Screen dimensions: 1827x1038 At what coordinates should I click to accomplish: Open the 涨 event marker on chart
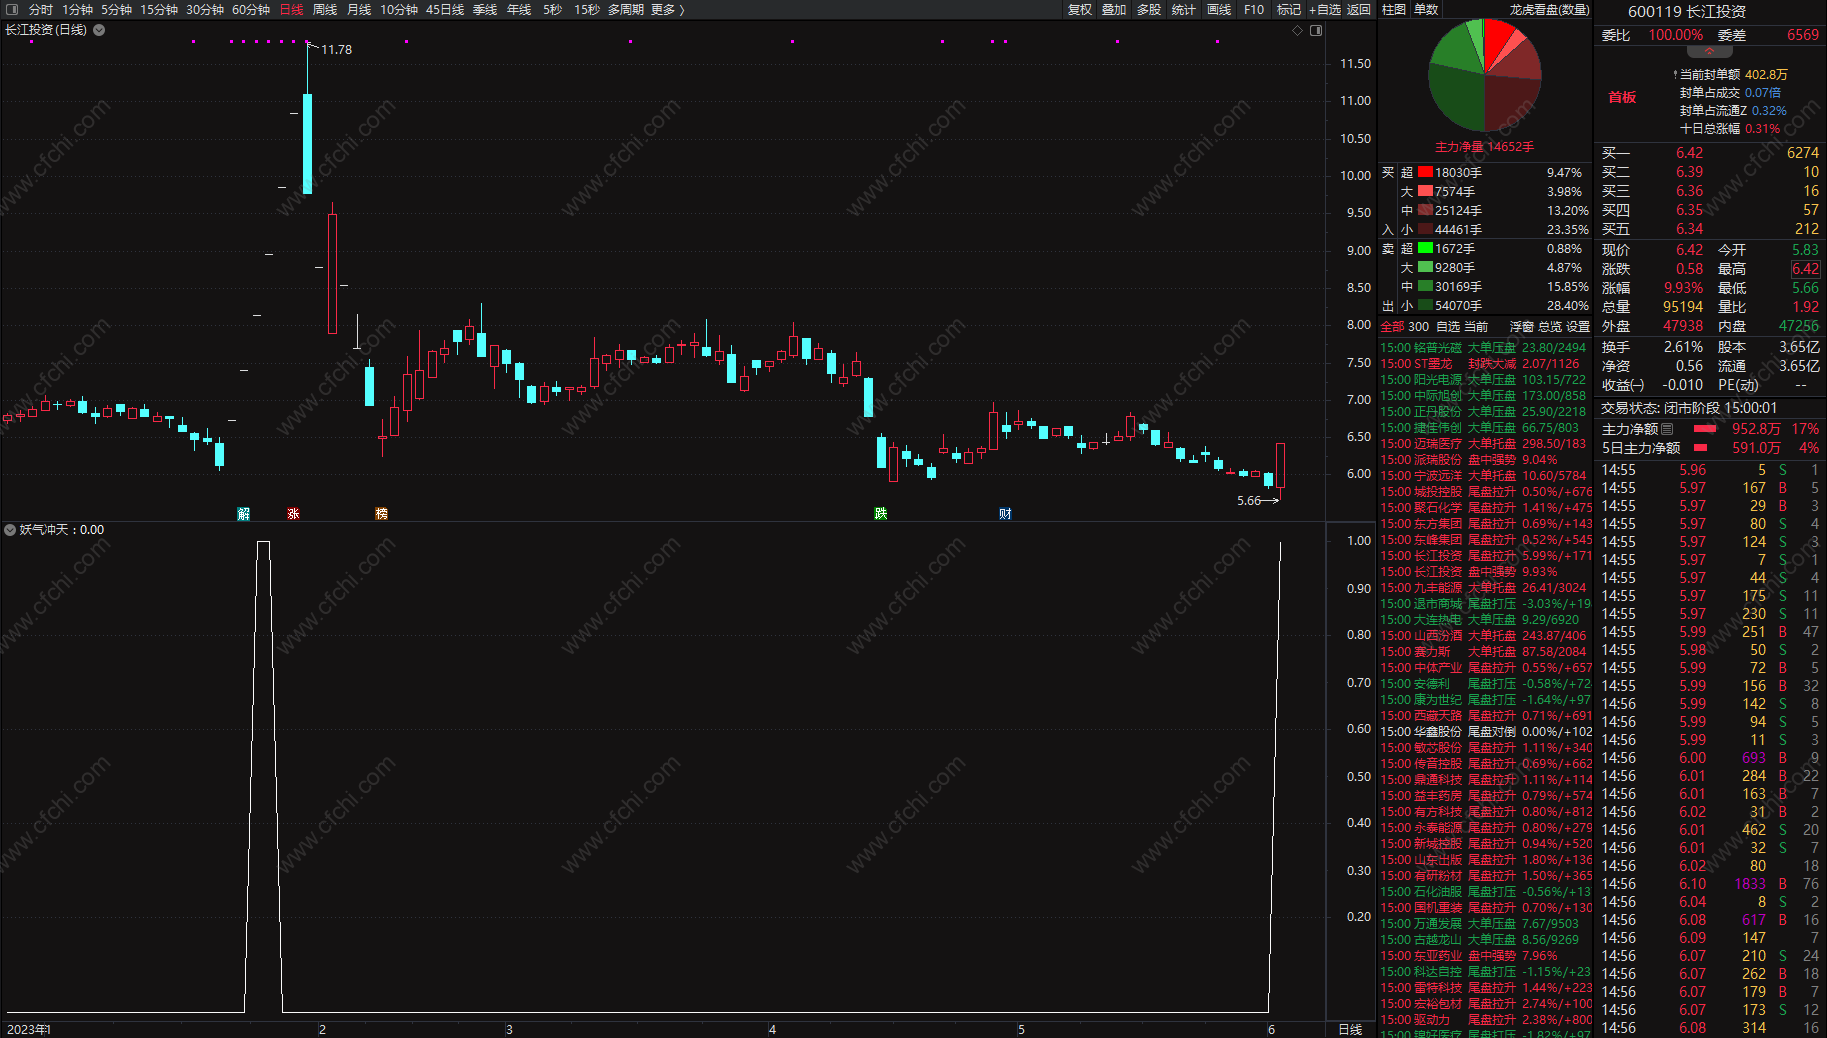(293, 513)
